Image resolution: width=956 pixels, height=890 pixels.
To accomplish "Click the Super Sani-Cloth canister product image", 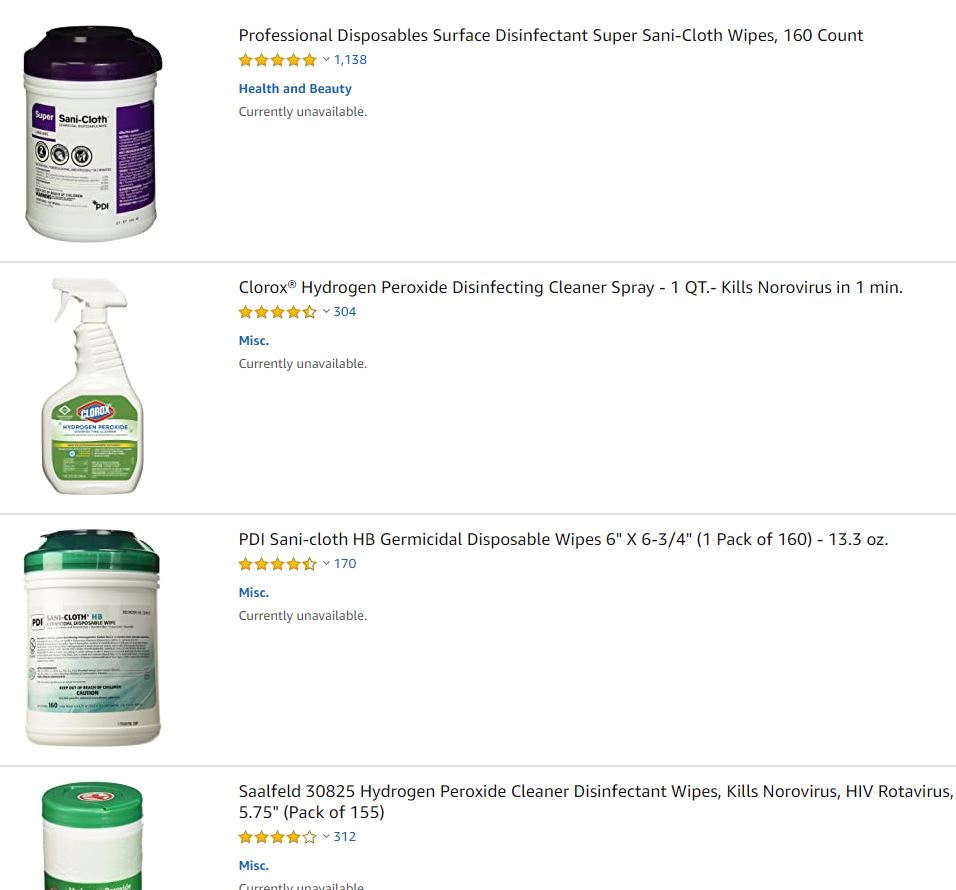I will [93, 133].
